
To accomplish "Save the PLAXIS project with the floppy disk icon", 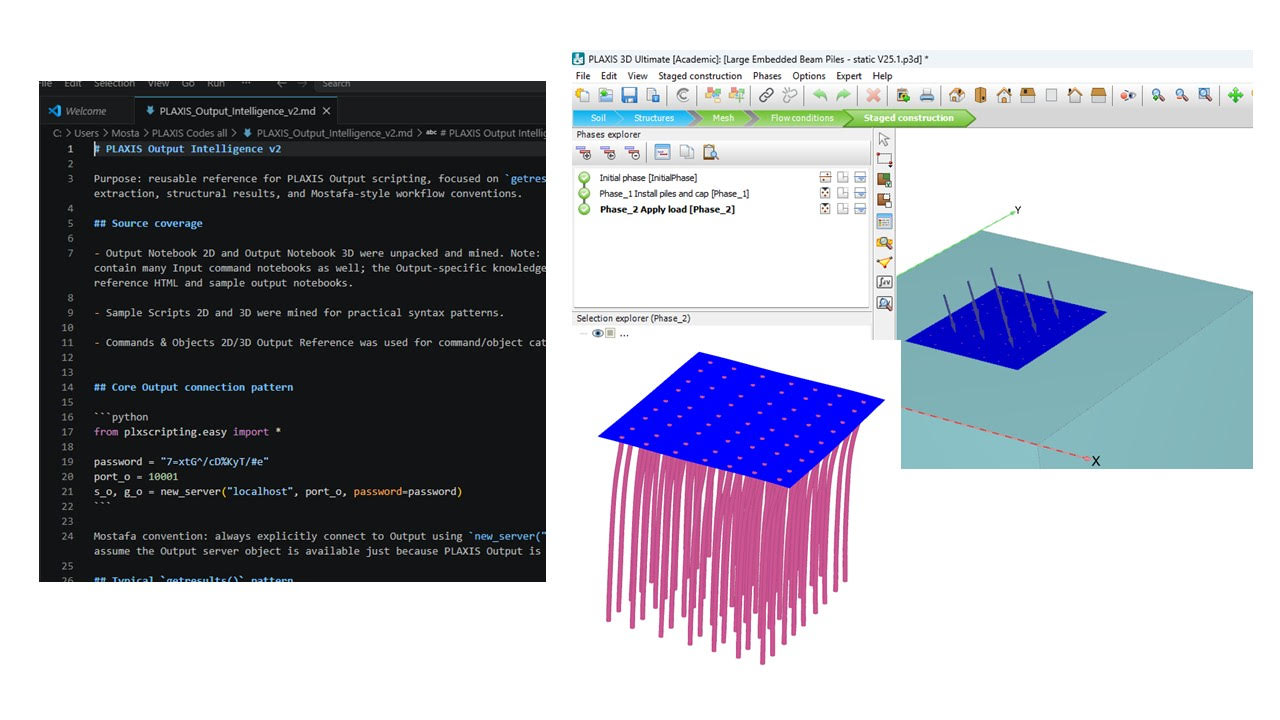I will coord(630,95).
